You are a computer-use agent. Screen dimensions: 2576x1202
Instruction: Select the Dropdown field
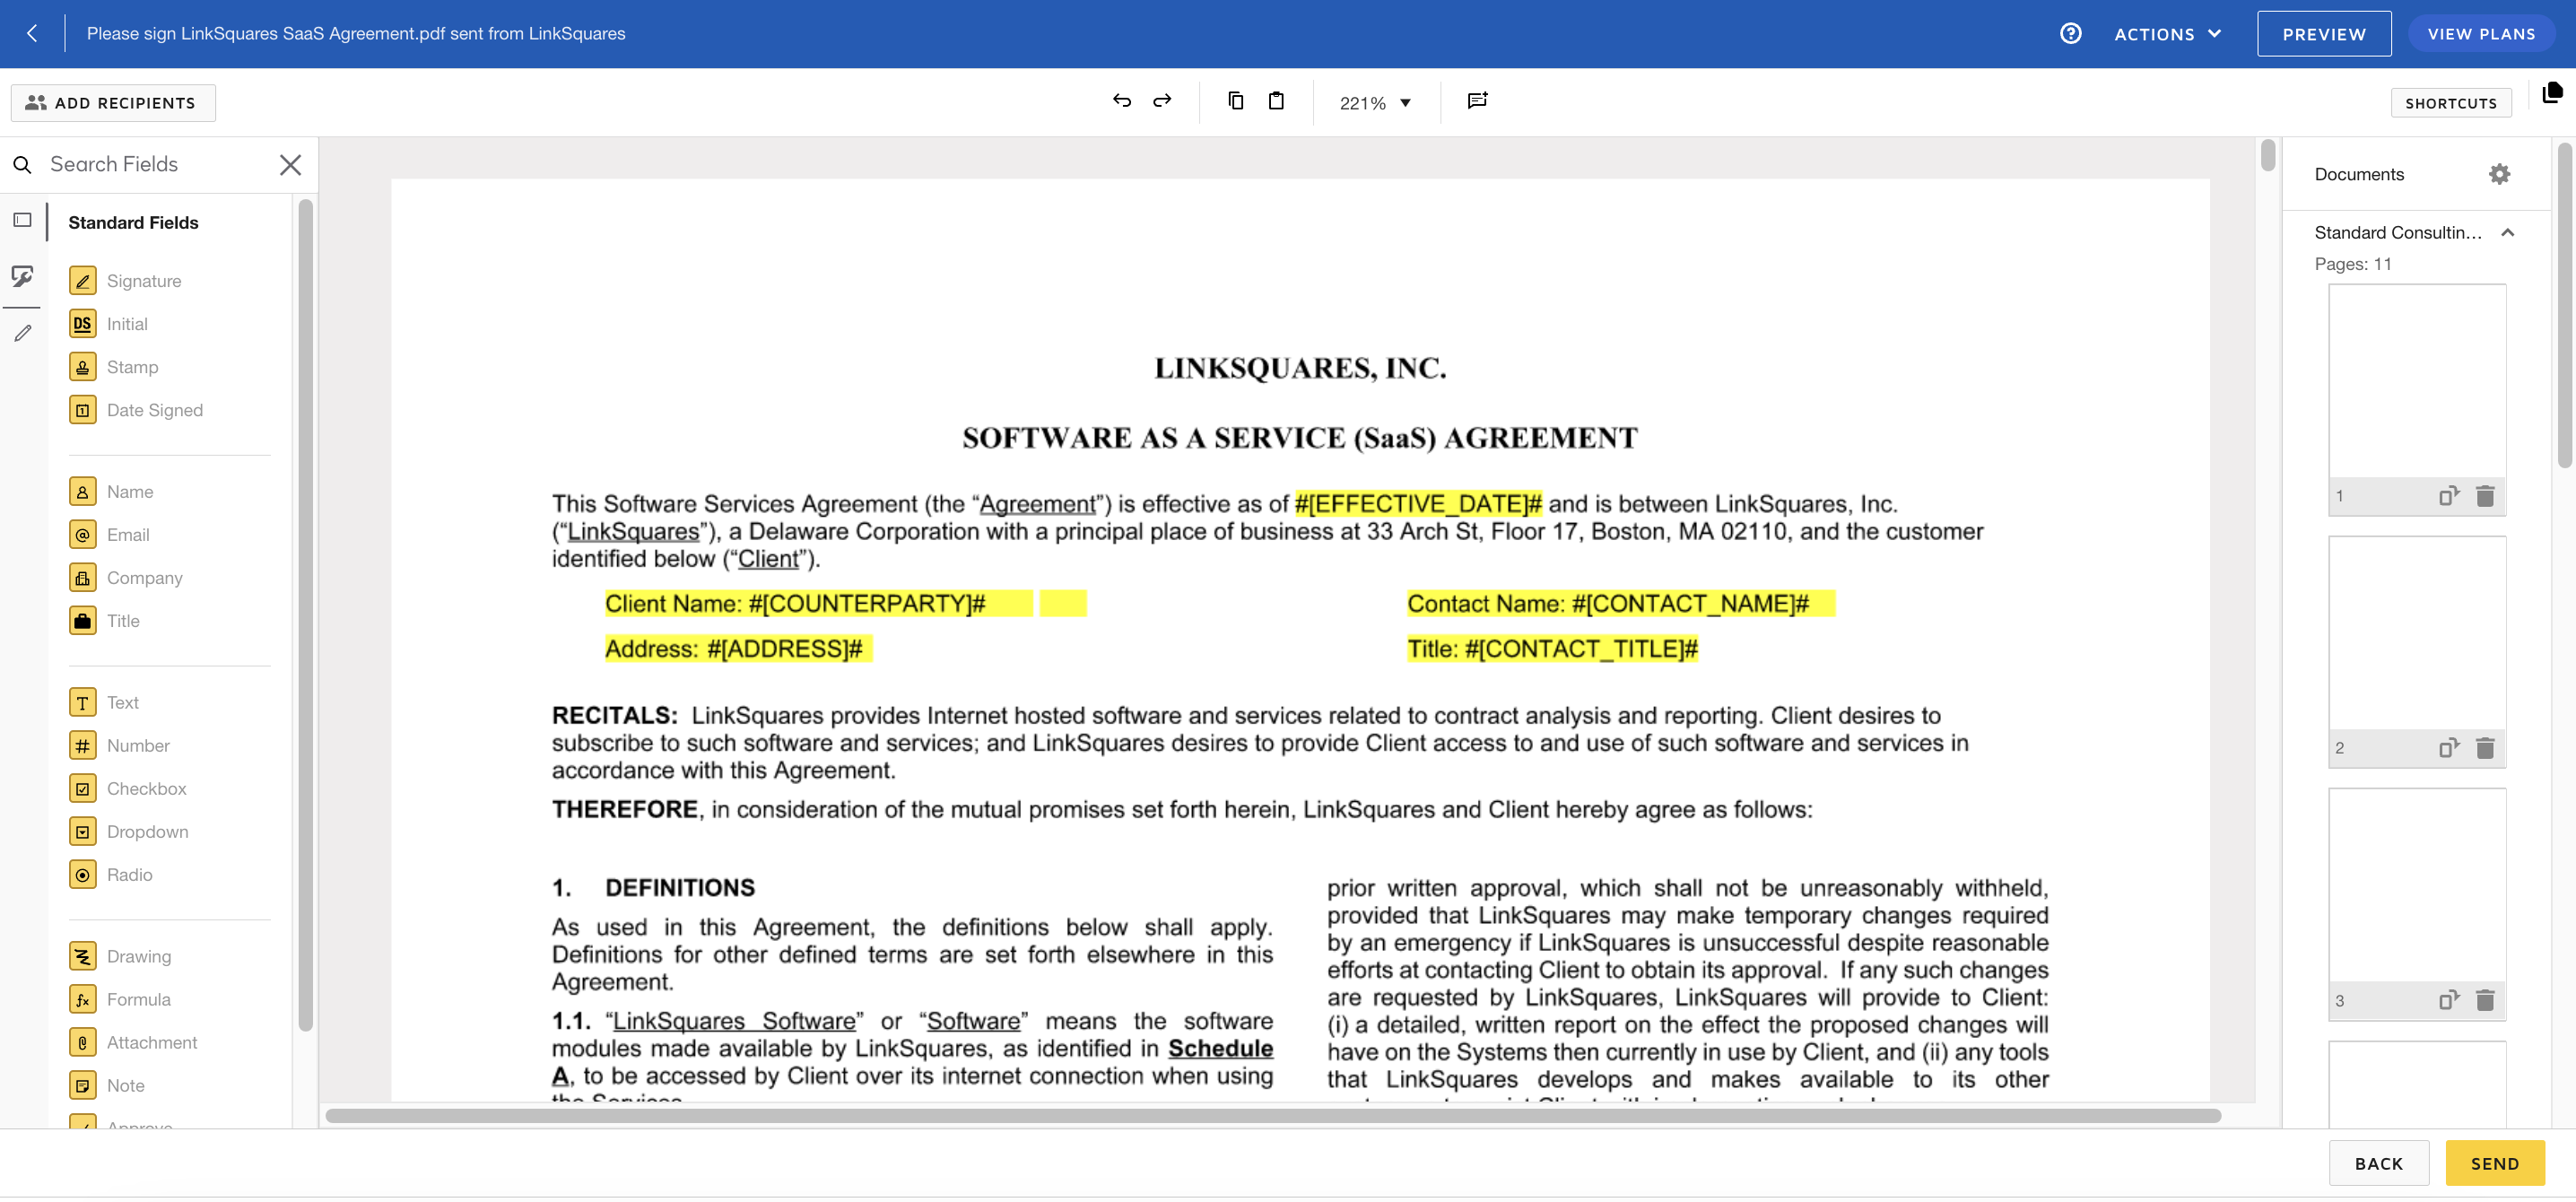pos(130,832)
